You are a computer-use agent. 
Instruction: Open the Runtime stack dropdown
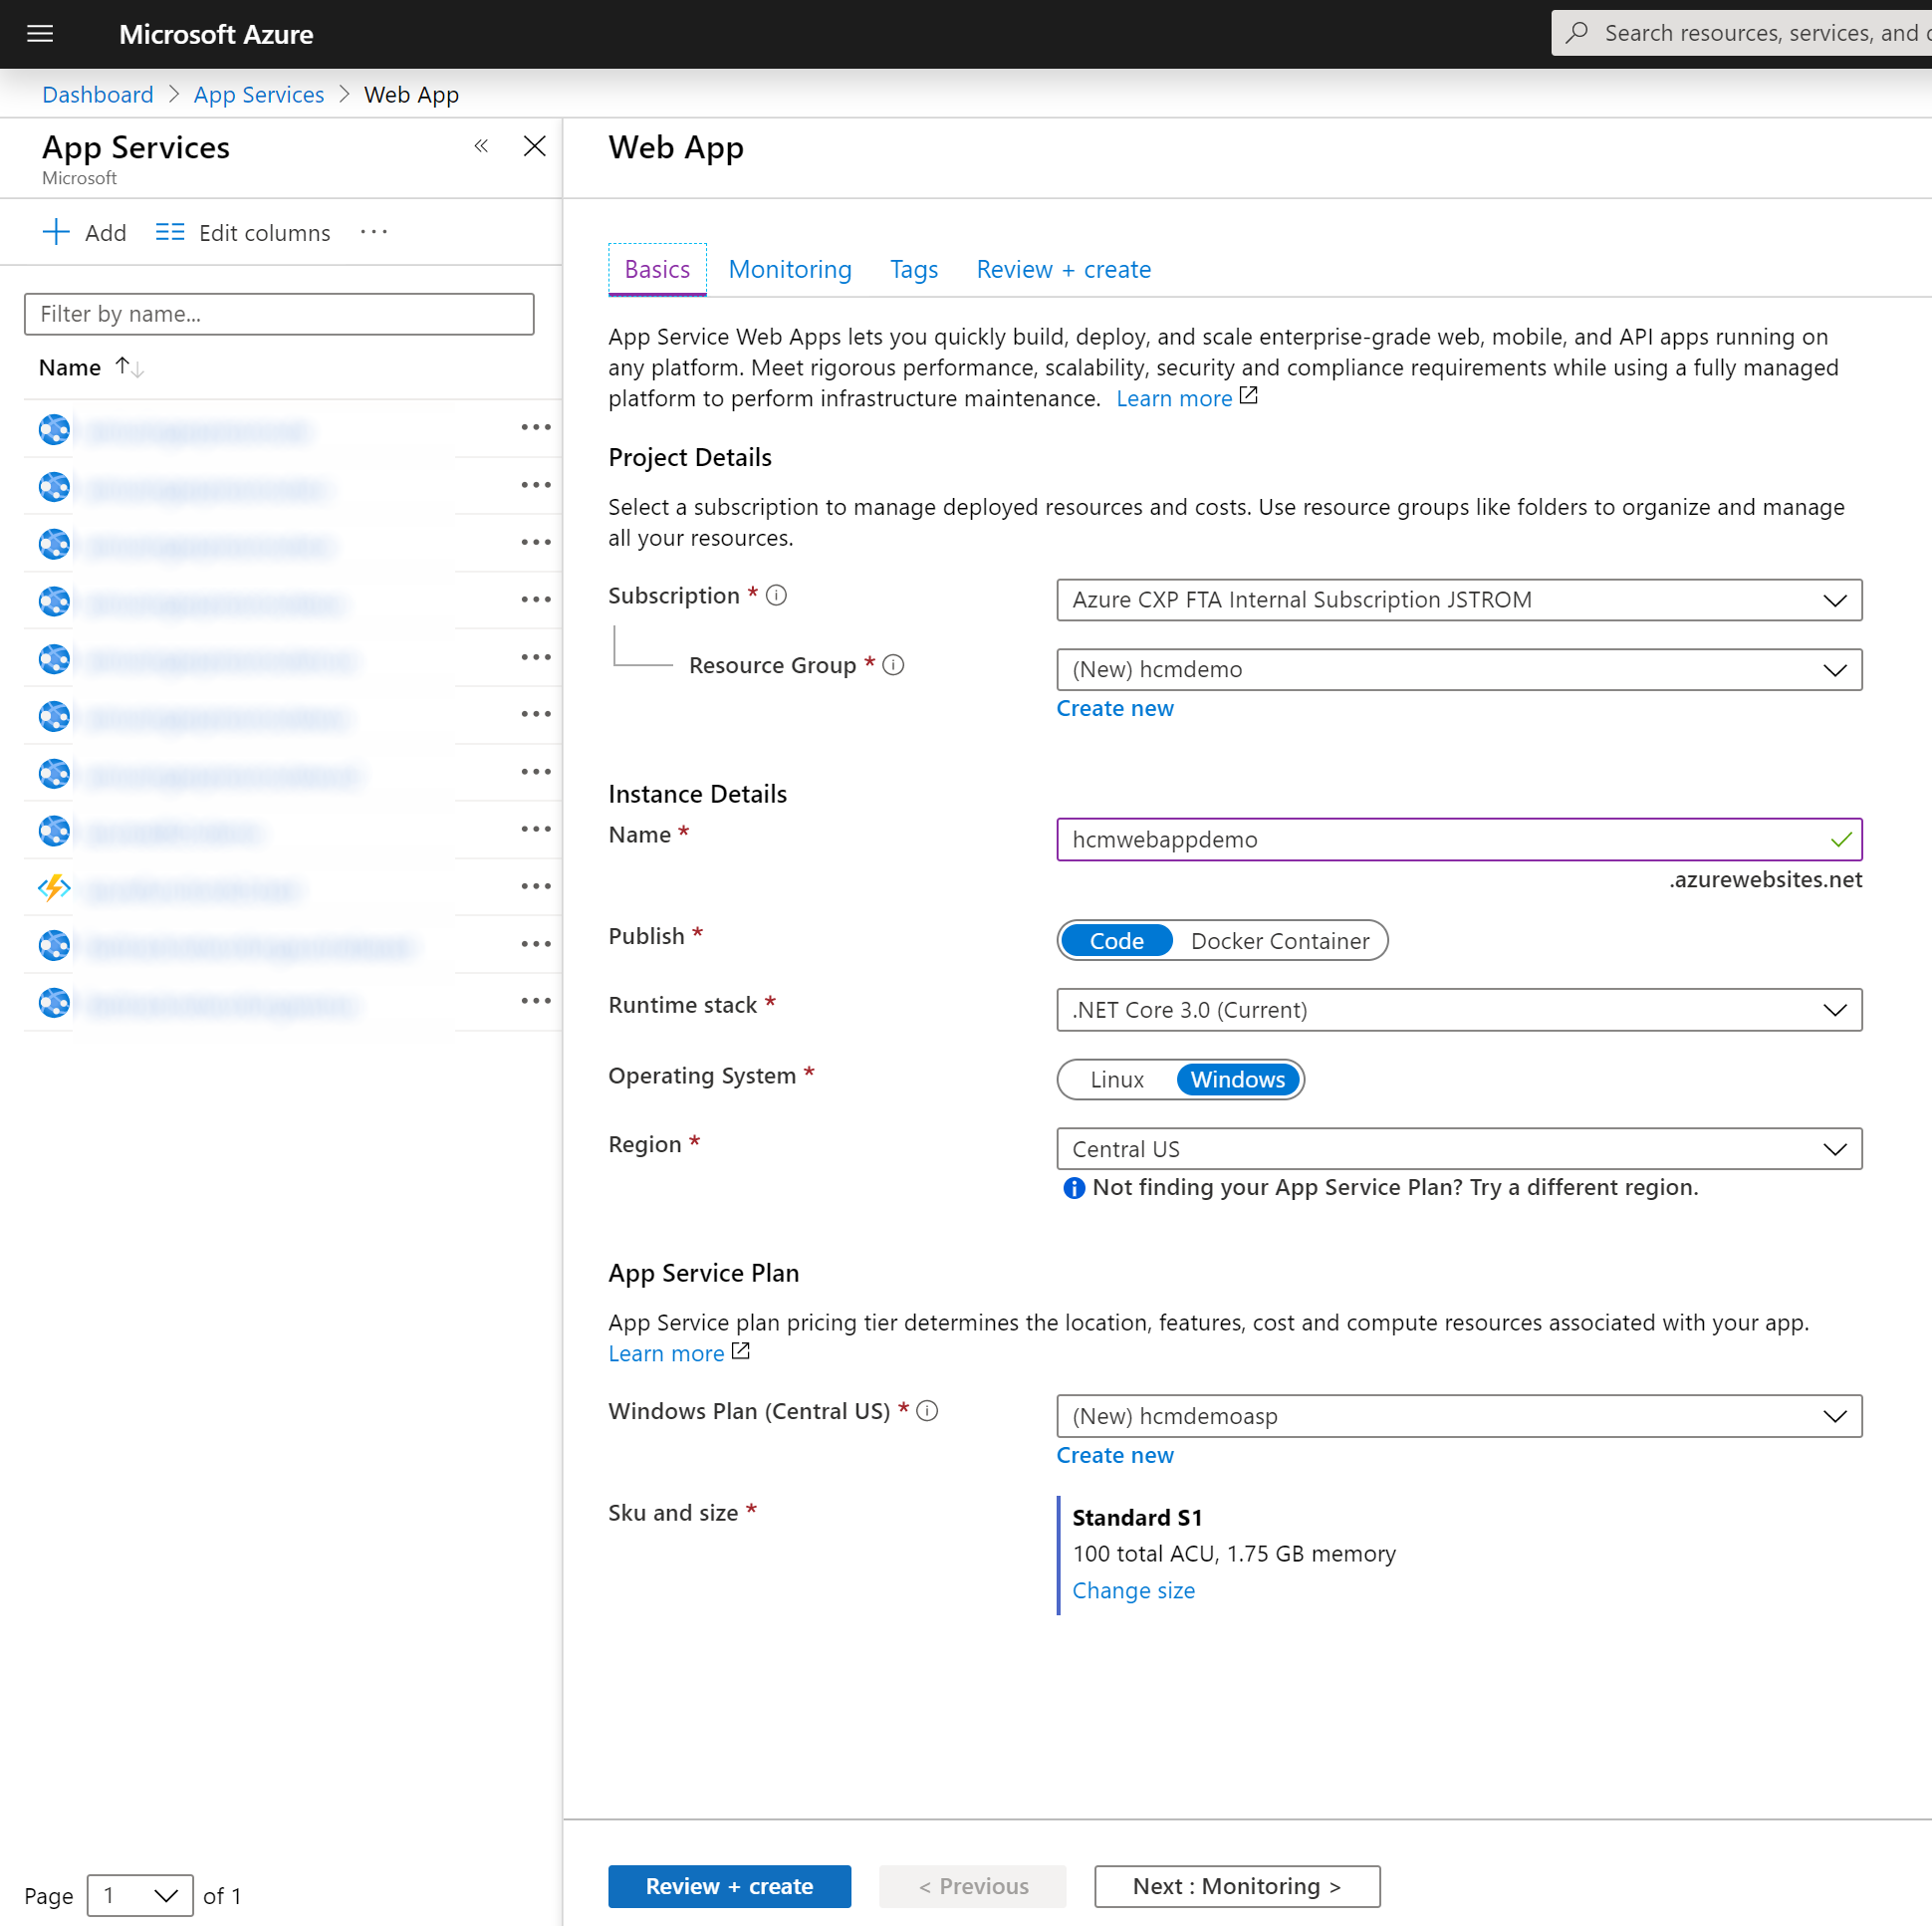pyautogui.click(x=1835, y=1009)
